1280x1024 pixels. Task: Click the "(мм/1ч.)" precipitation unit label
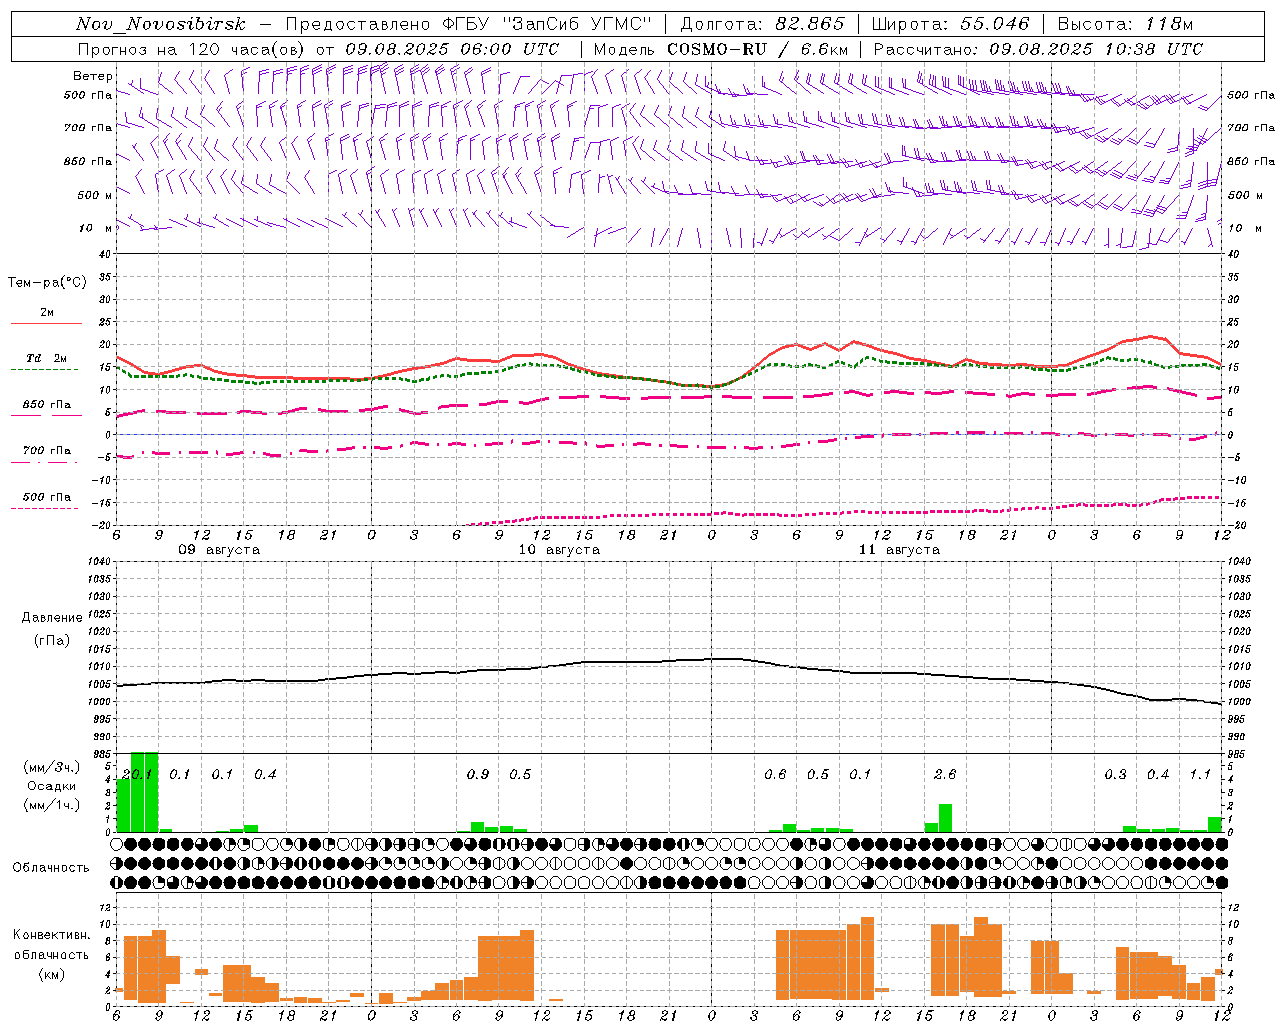click(52, 805)
